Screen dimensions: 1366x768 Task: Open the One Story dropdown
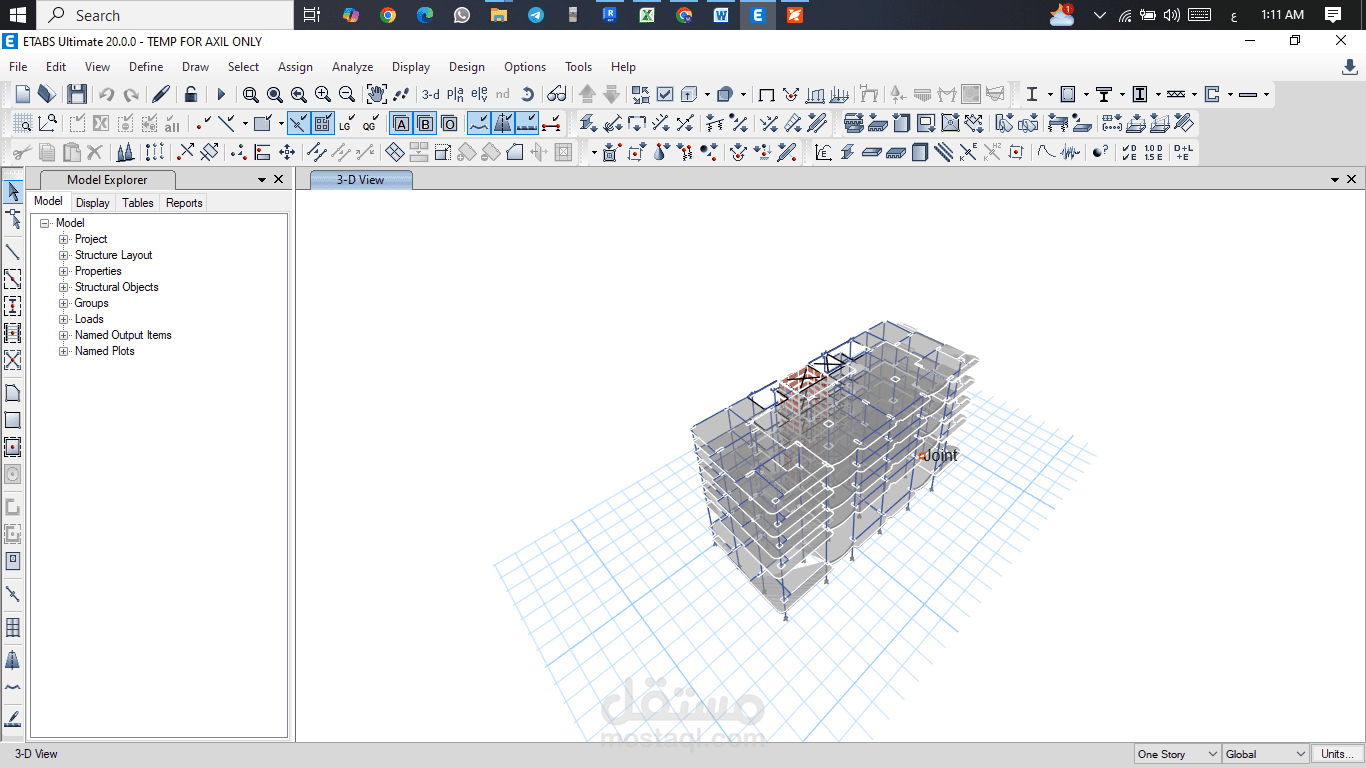(1178, 754)
